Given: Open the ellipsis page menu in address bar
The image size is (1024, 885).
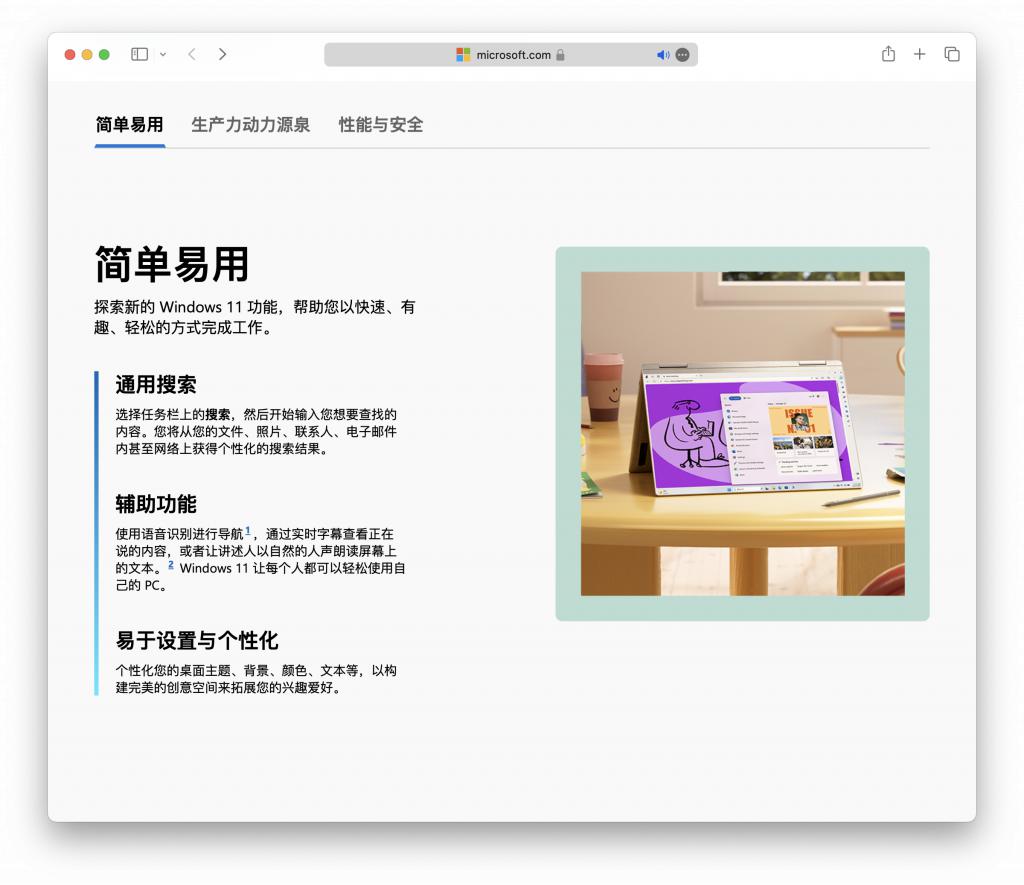Looking at the screenshot, I should 682,55.
